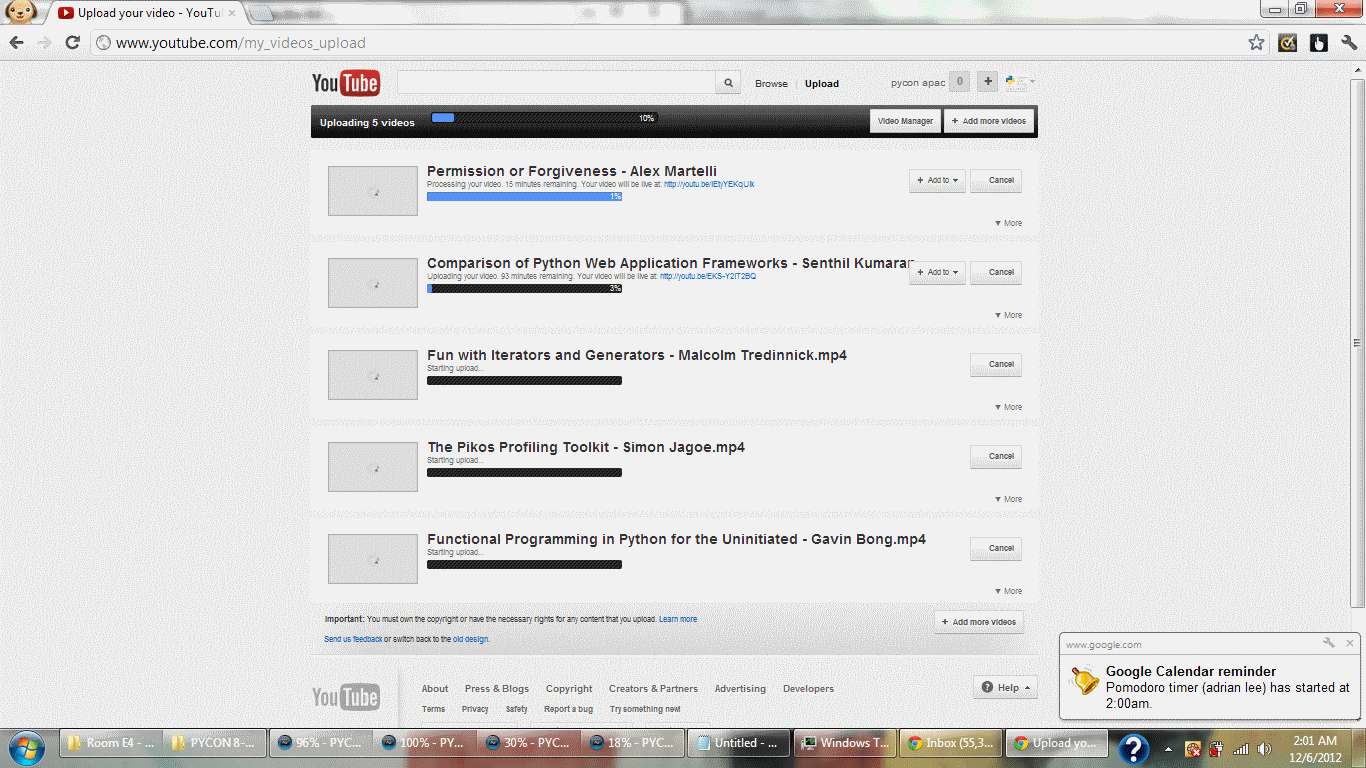Viewport: 1366px width, 768px height.
Task: Open a new browser tab
Action: pyautogui.click(x=261, y=13)
